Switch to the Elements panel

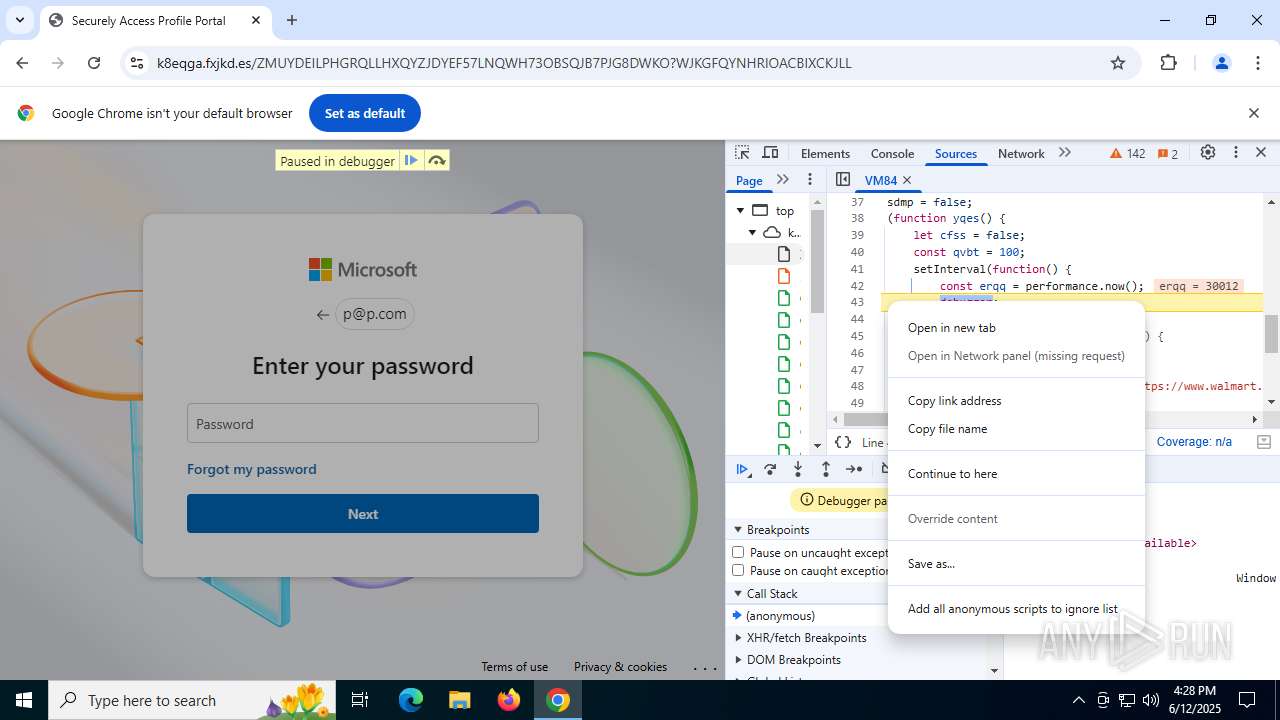(x=825, y=154)
